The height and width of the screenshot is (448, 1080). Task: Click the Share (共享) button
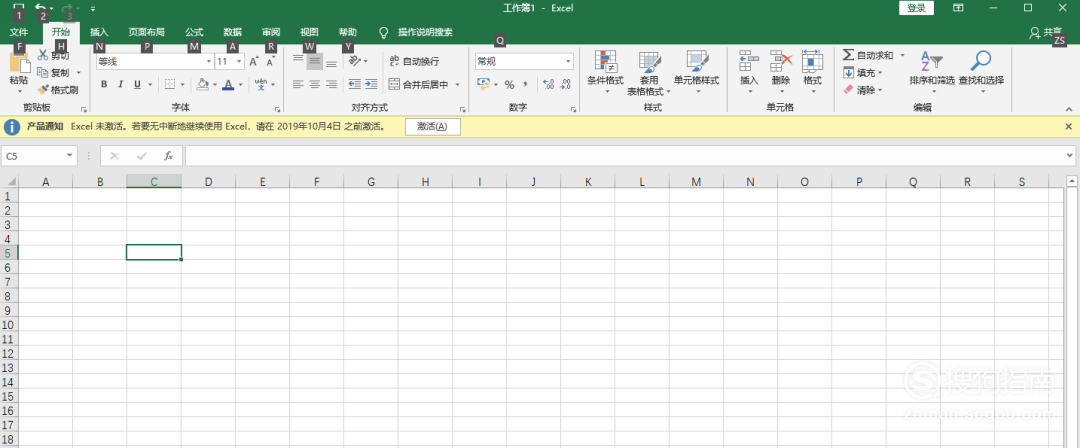click(x=1045, y=32)
